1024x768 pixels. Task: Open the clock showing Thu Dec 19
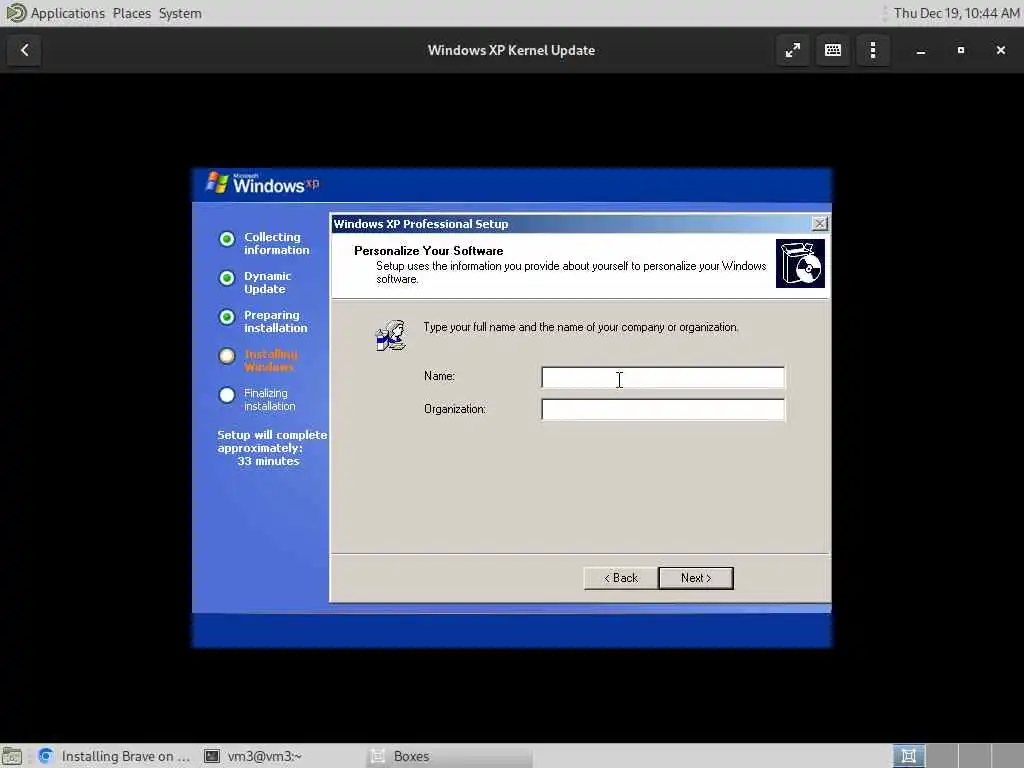point(956,13)
